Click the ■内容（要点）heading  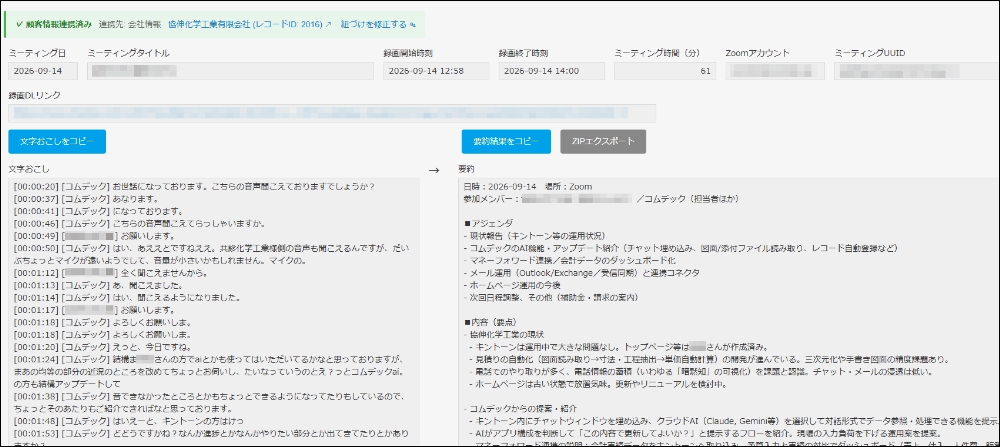pos(494,322)
